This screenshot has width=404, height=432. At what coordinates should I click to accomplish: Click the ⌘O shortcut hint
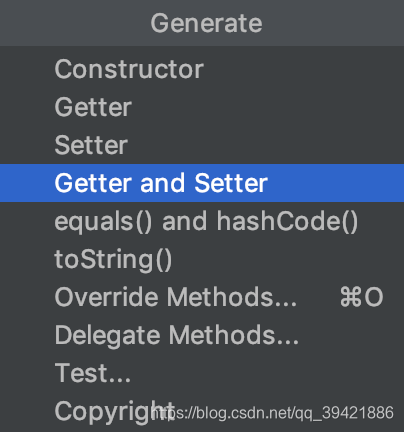pos(361,297)
